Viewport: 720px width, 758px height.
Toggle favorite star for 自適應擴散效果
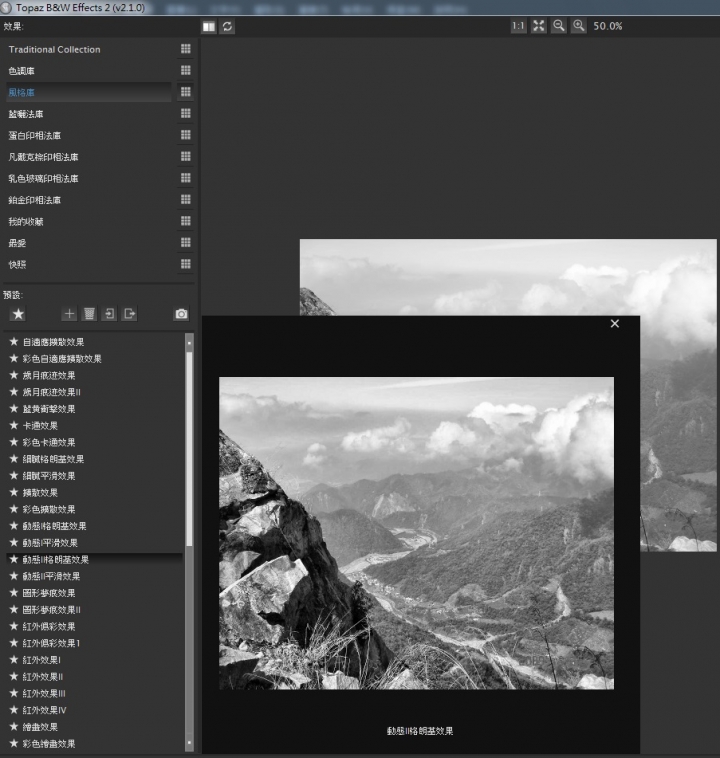point(14,342)
